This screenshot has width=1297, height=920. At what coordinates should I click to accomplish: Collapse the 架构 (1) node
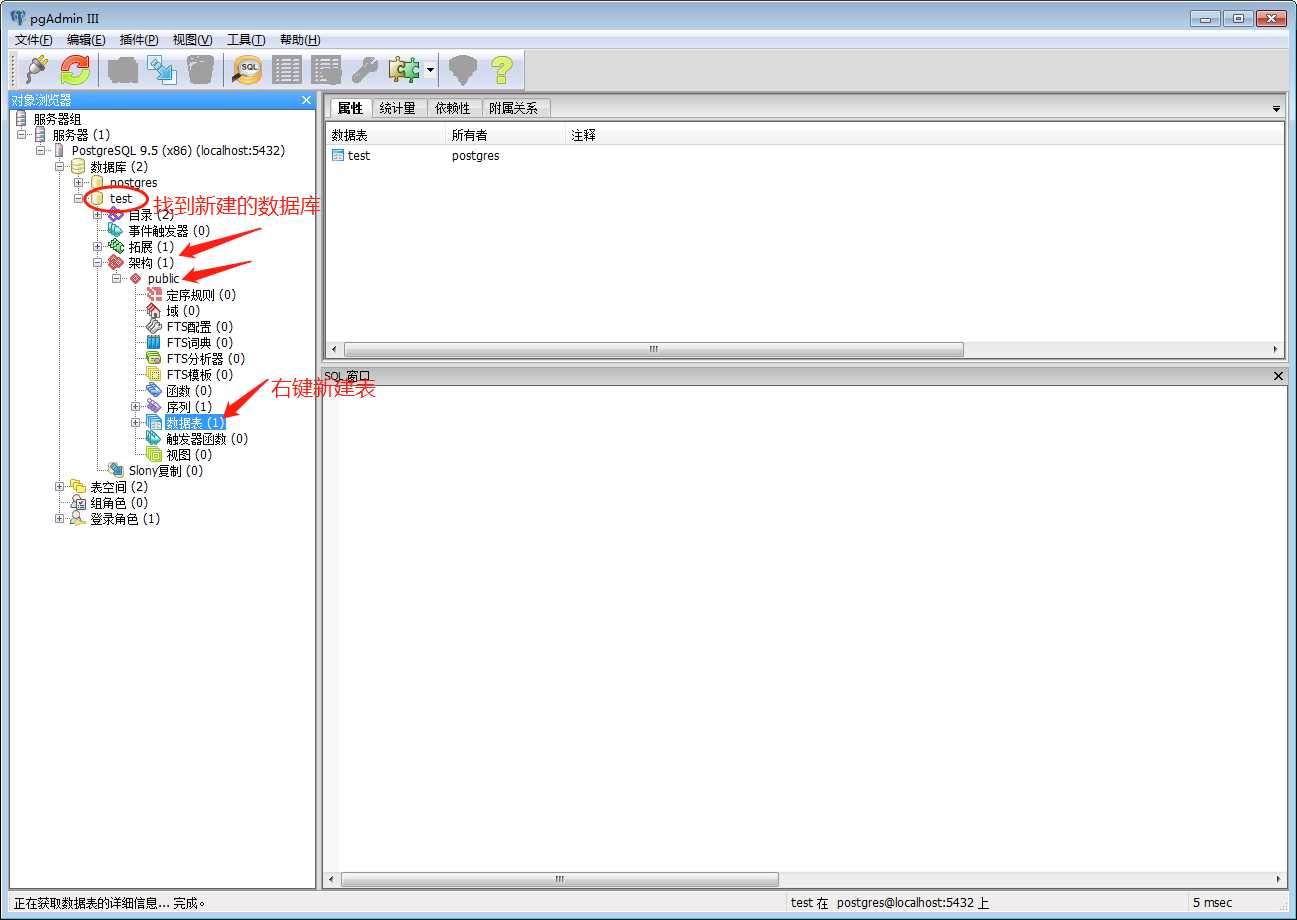coord(98,263)
